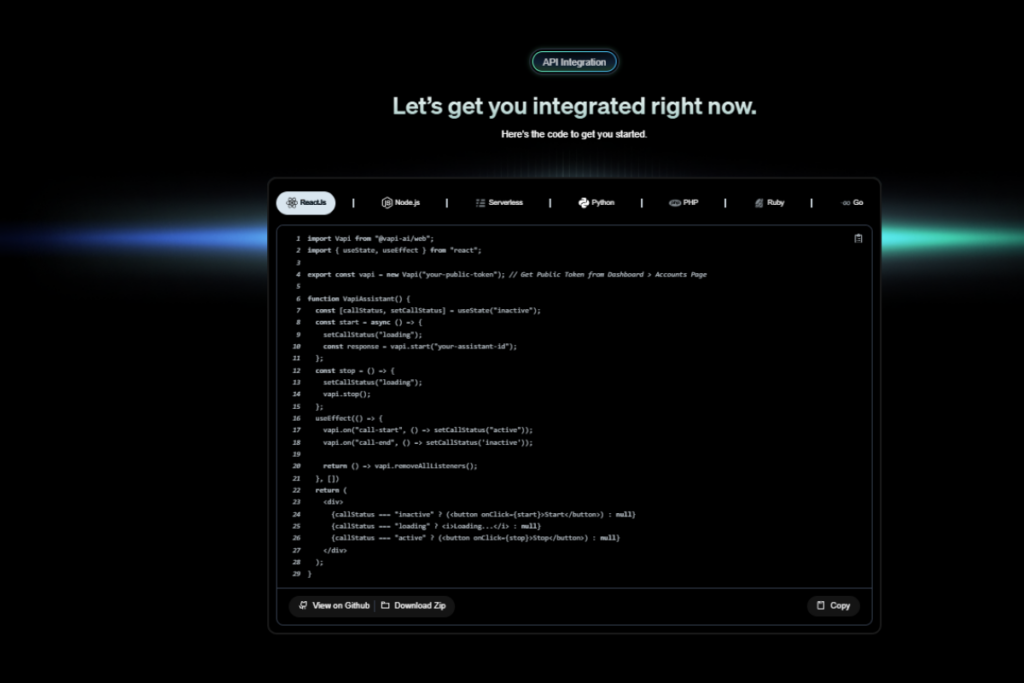Click the line with the Stop button JSX
The image size is (1024, 683).
(475, 537)
